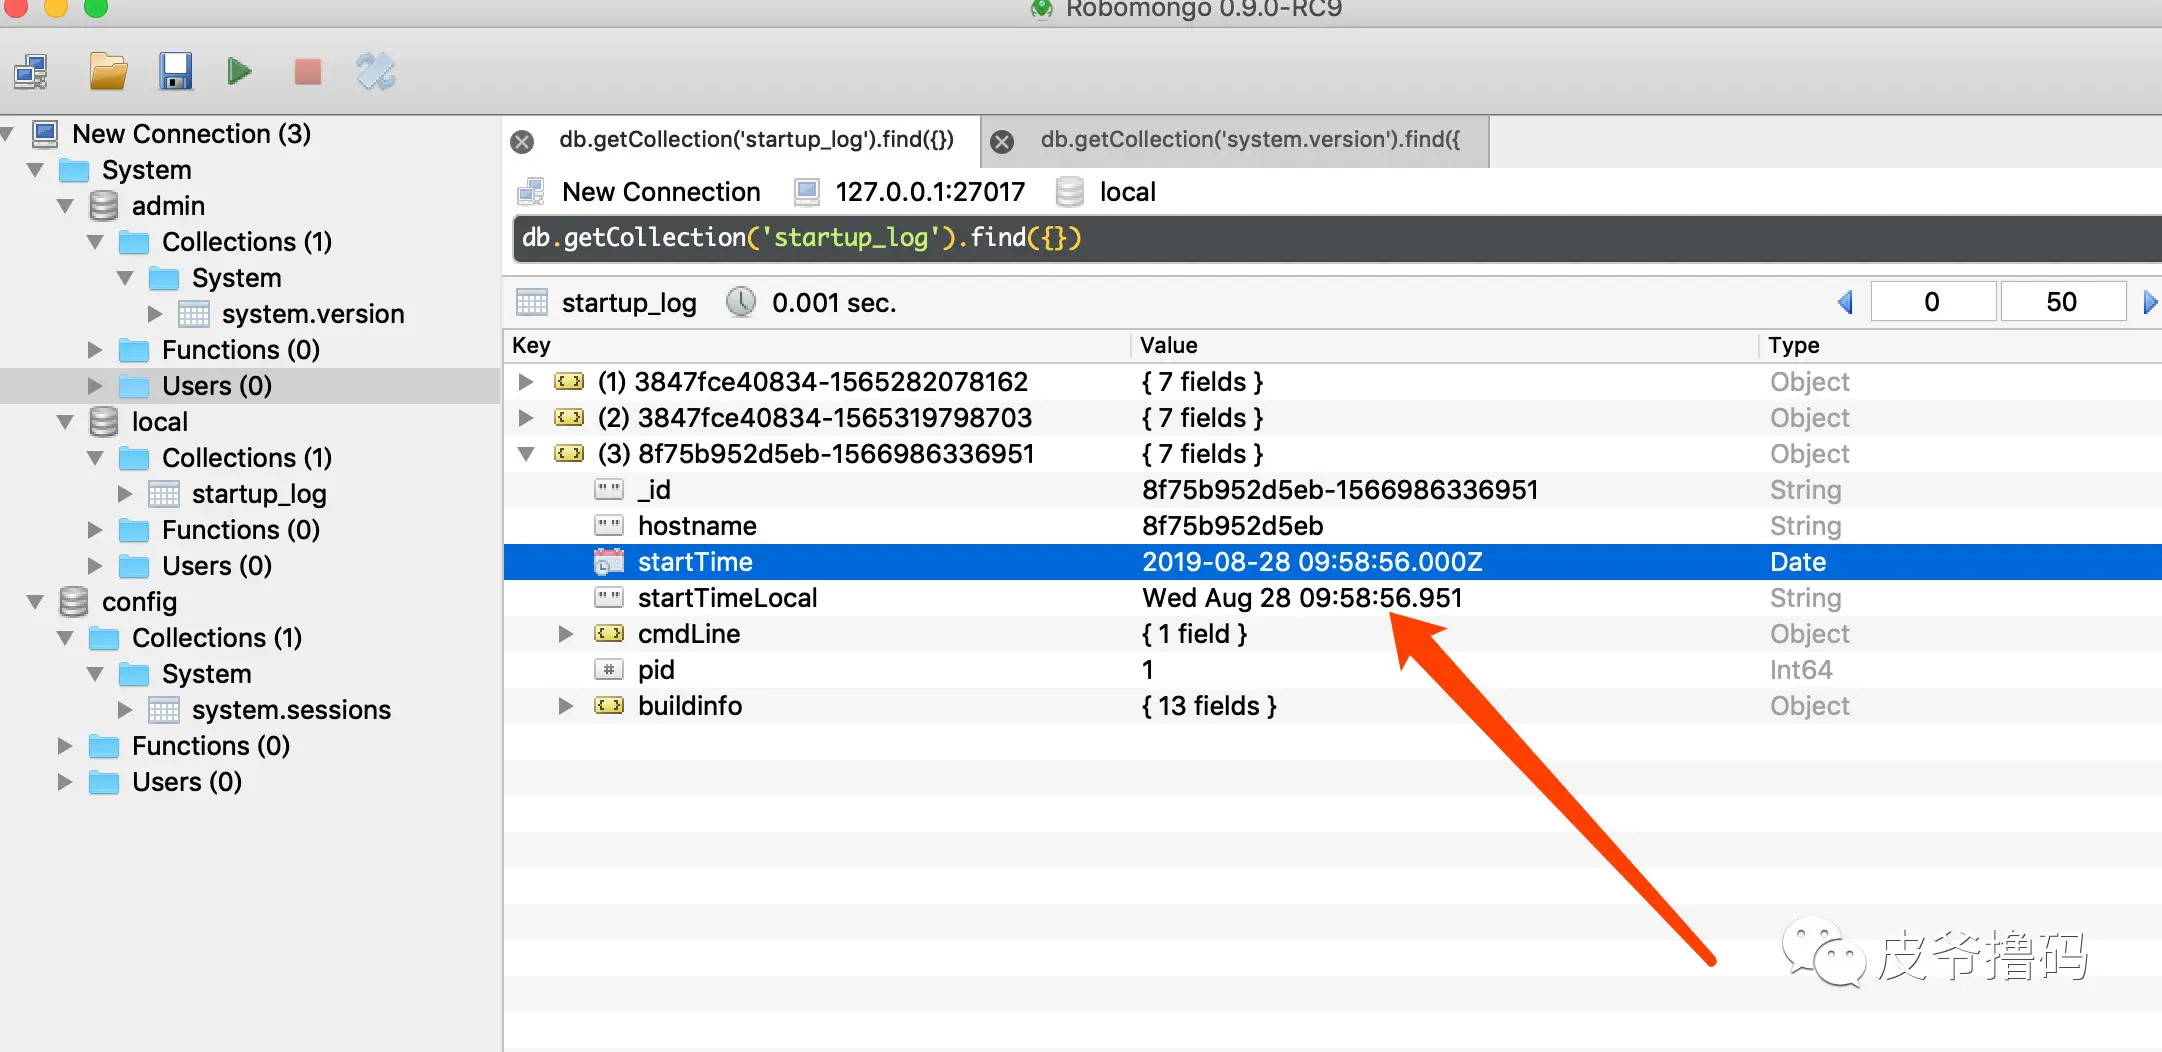Select the admin database icon
Viewport: 2162px width, 1052px height.
point(104,206)
